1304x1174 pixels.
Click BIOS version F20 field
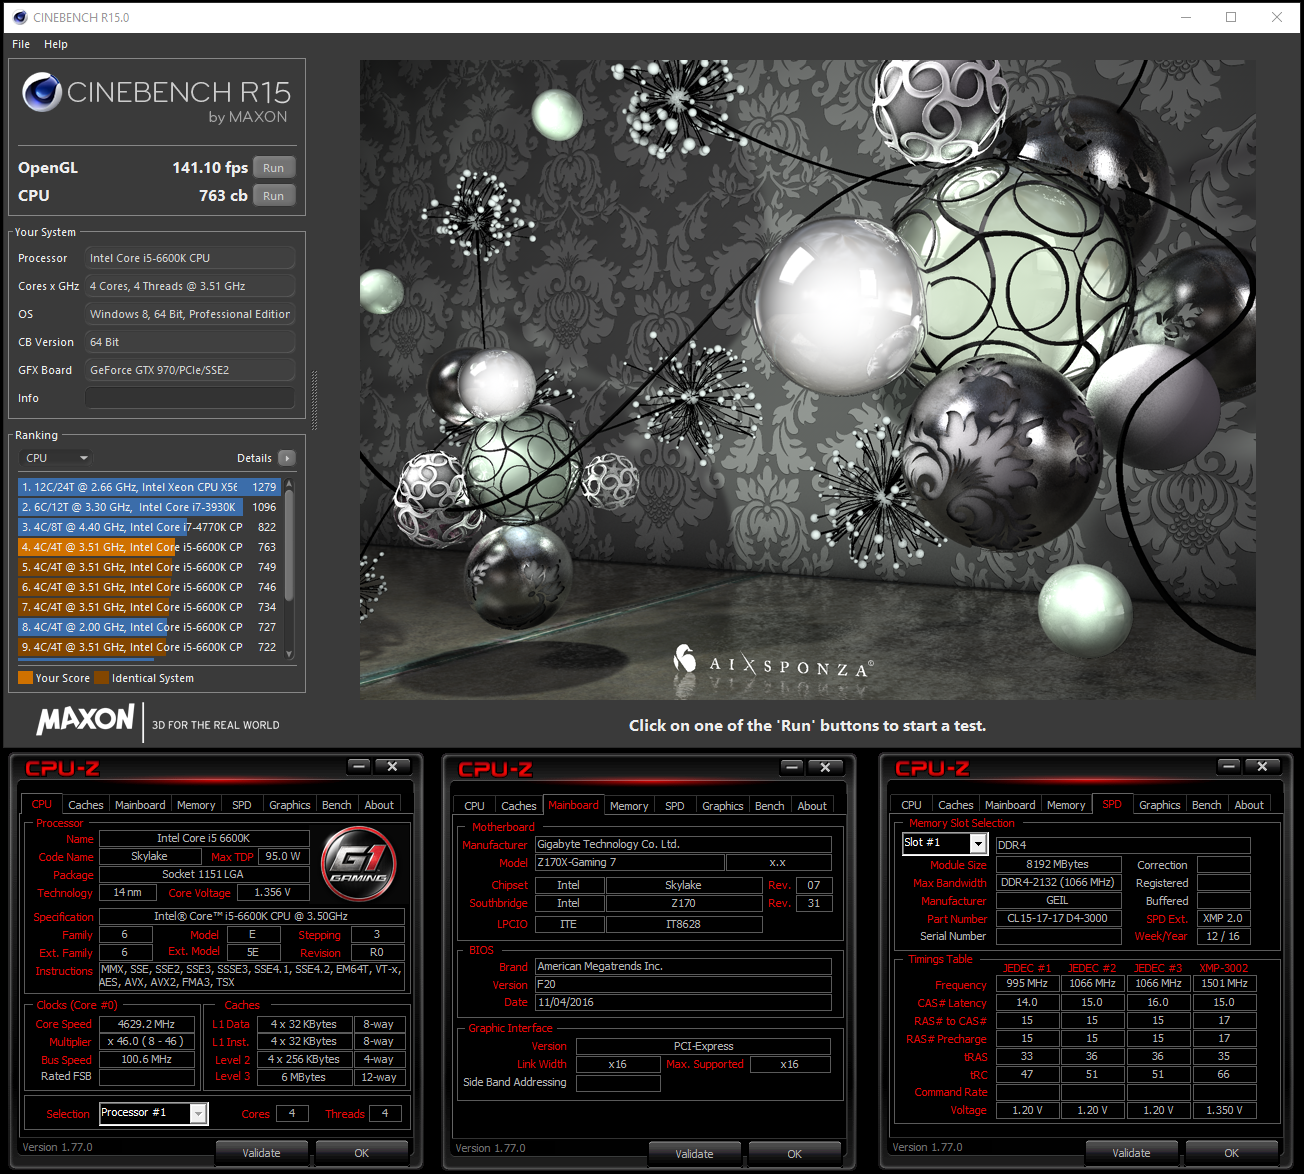(x=683, y=985)
